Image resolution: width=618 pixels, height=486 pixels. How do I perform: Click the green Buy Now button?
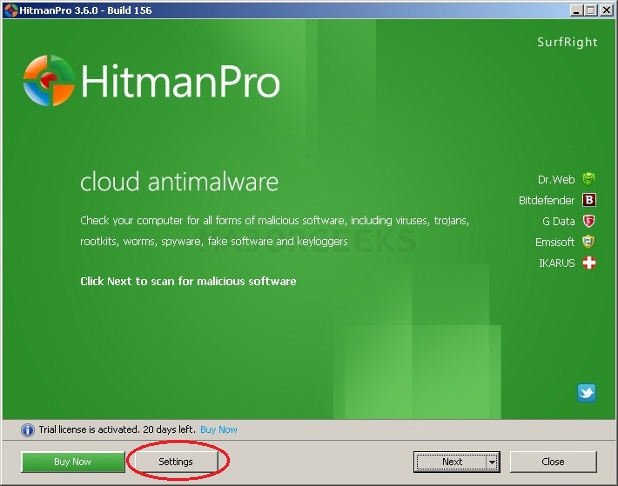pos(73,462)
